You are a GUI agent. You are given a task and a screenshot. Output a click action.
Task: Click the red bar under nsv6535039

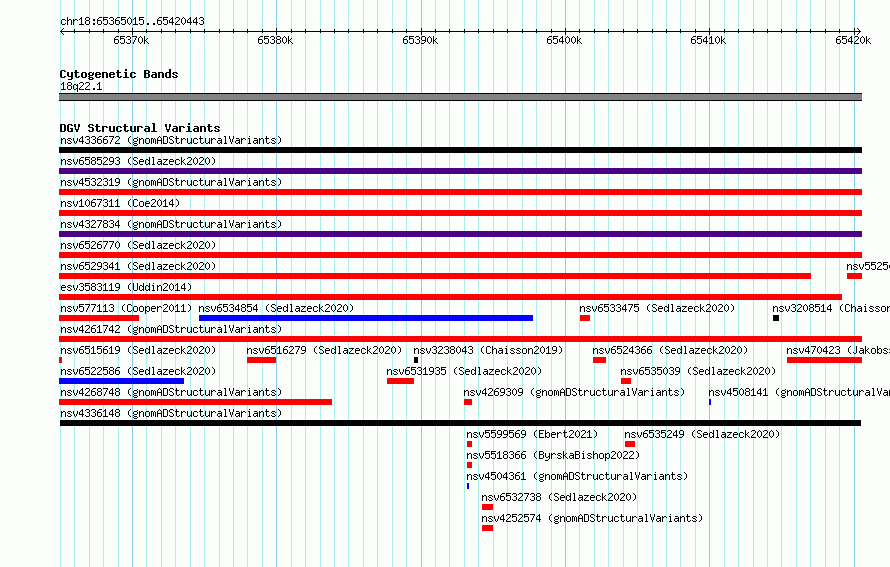tap(626, 381)
